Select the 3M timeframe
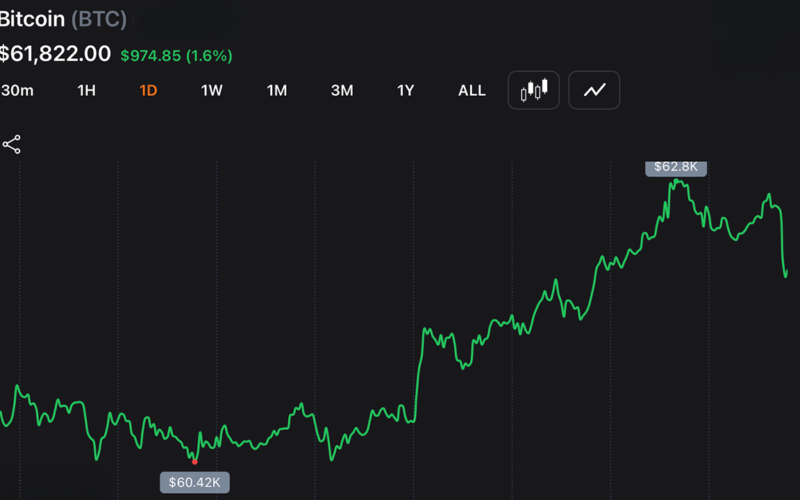Screen dimensions: 800x500 tap(342, 90)
